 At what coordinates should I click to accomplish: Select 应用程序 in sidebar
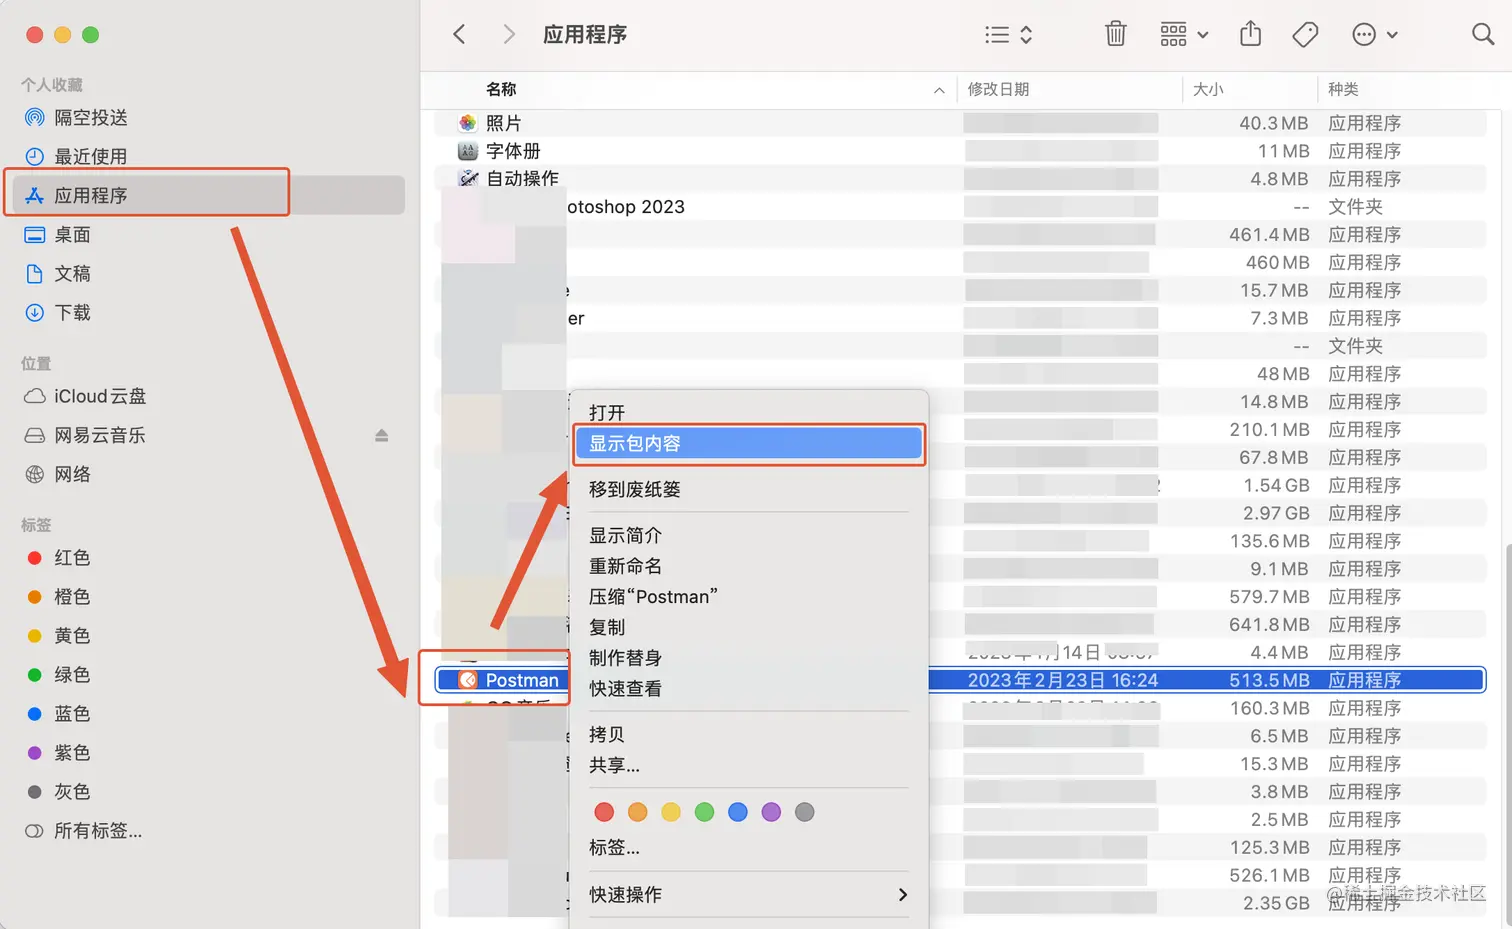pyautogui.click(x=210, y=196)
